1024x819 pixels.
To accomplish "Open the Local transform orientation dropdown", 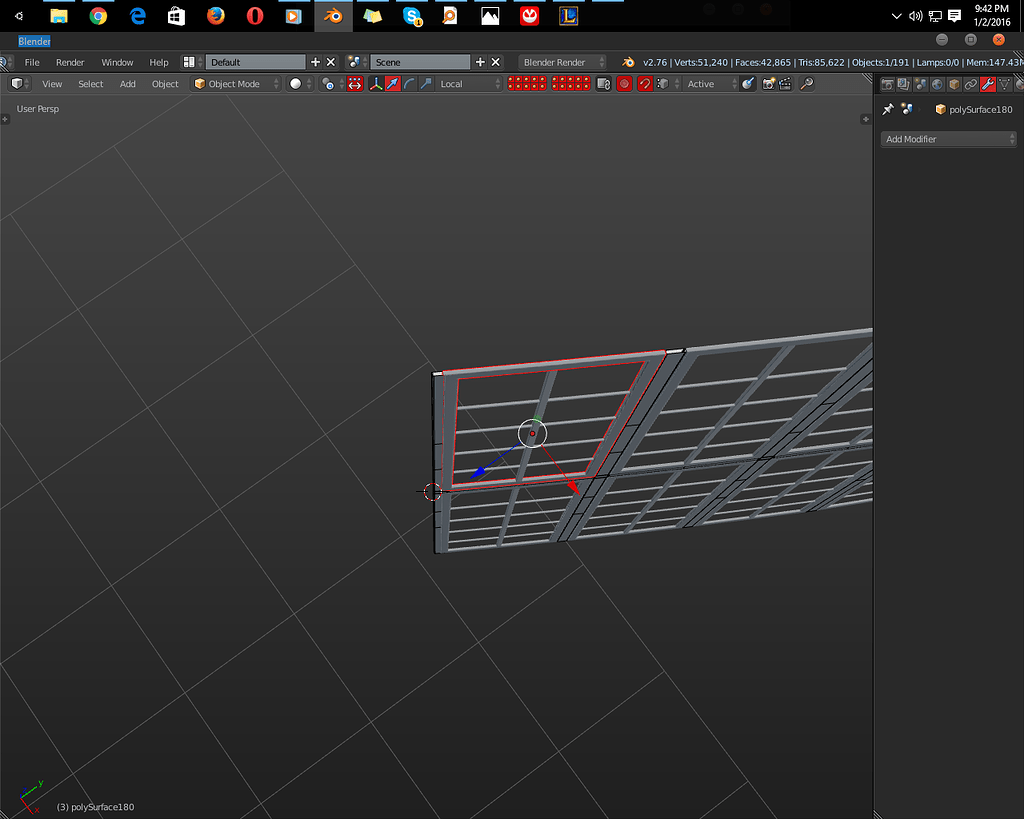I will click(468, 84).
